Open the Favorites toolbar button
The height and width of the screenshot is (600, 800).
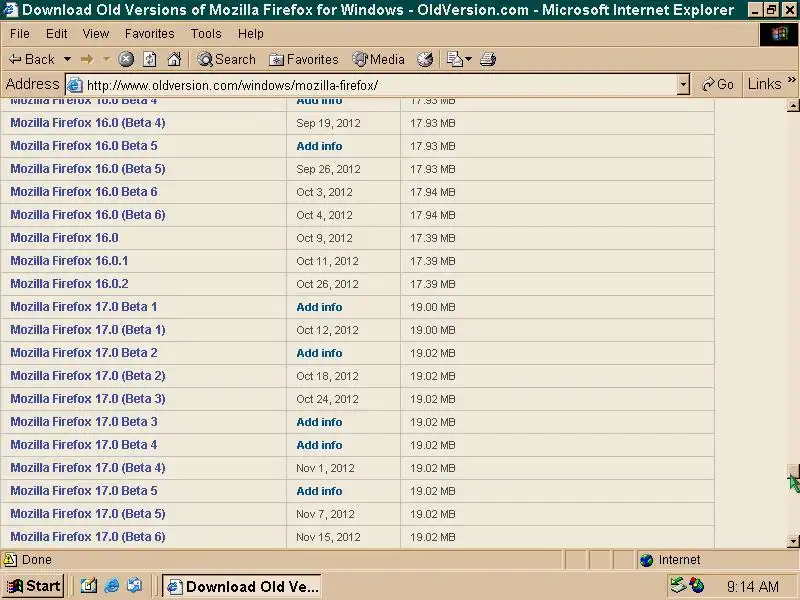coord(304,59)
